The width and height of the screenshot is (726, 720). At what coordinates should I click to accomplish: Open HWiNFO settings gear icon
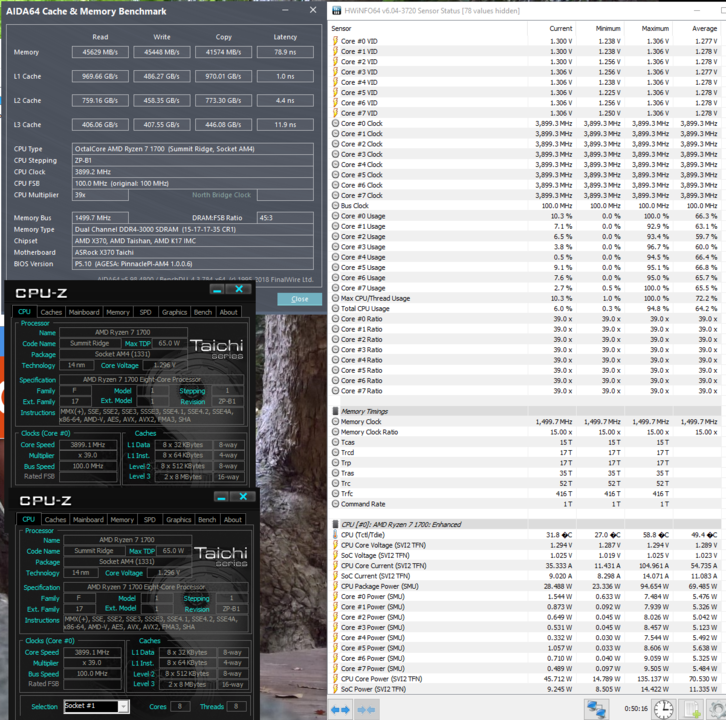[717, 709]
